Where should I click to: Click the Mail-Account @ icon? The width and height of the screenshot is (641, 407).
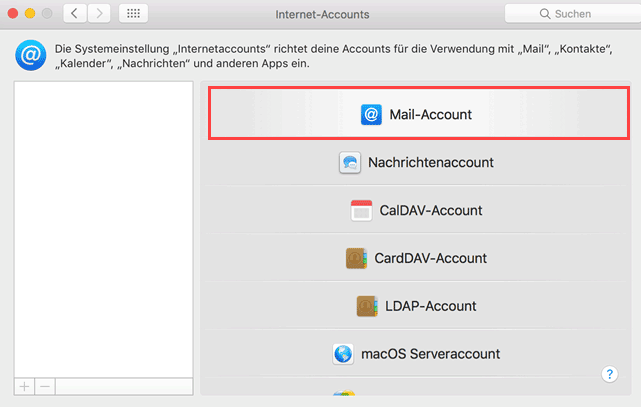371,114
